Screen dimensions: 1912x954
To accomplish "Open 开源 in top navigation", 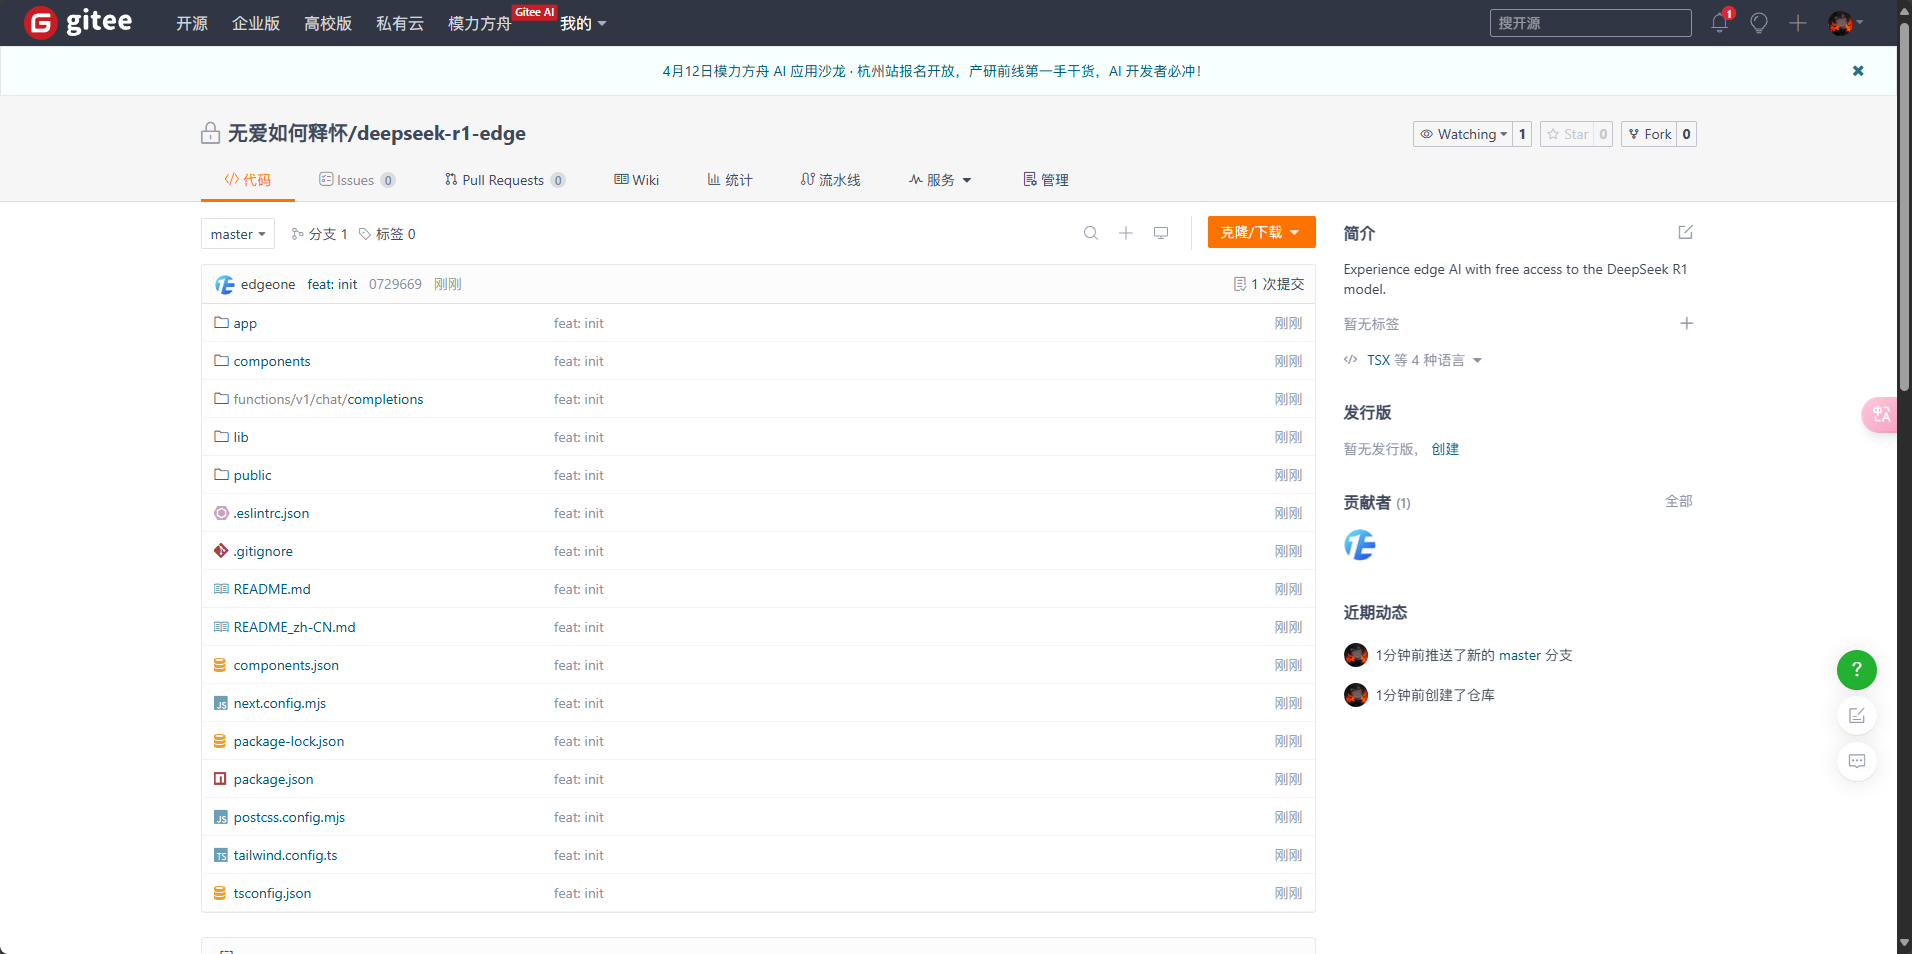I will pos(192,23).
